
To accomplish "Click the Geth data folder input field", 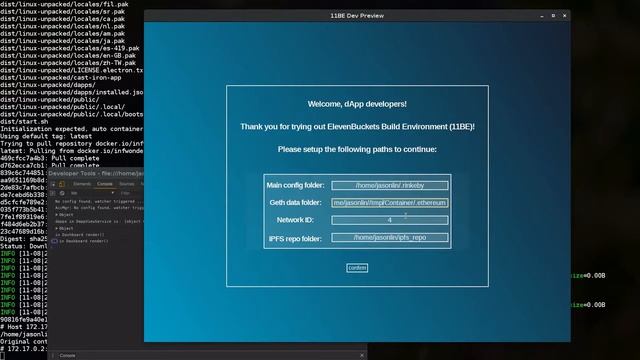I will tap(390, 203).
